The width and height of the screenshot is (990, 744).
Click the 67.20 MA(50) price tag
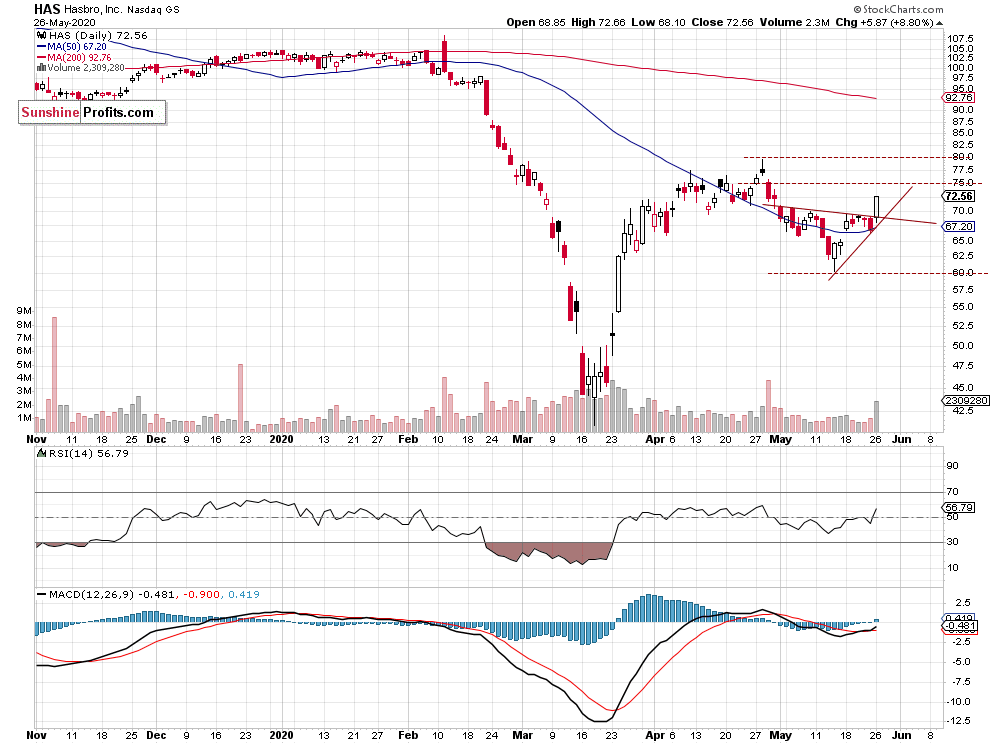pos(958,226)
